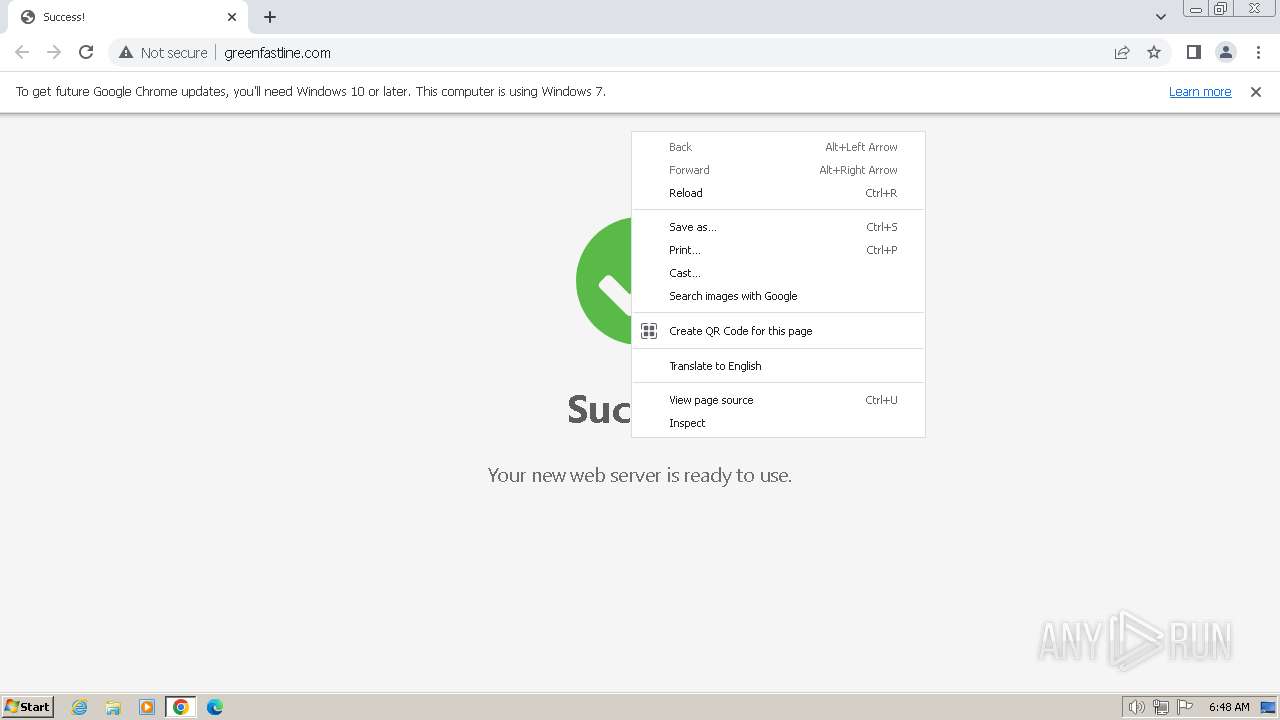The image size is (1280, 720).
Task: Click the Not secure warning icon
Action: coord(126,52)
